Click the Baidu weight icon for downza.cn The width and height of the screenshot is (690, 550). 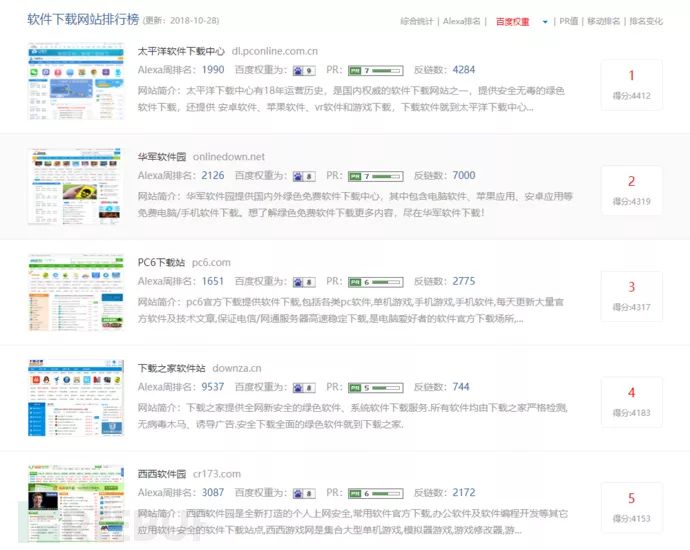304,388
